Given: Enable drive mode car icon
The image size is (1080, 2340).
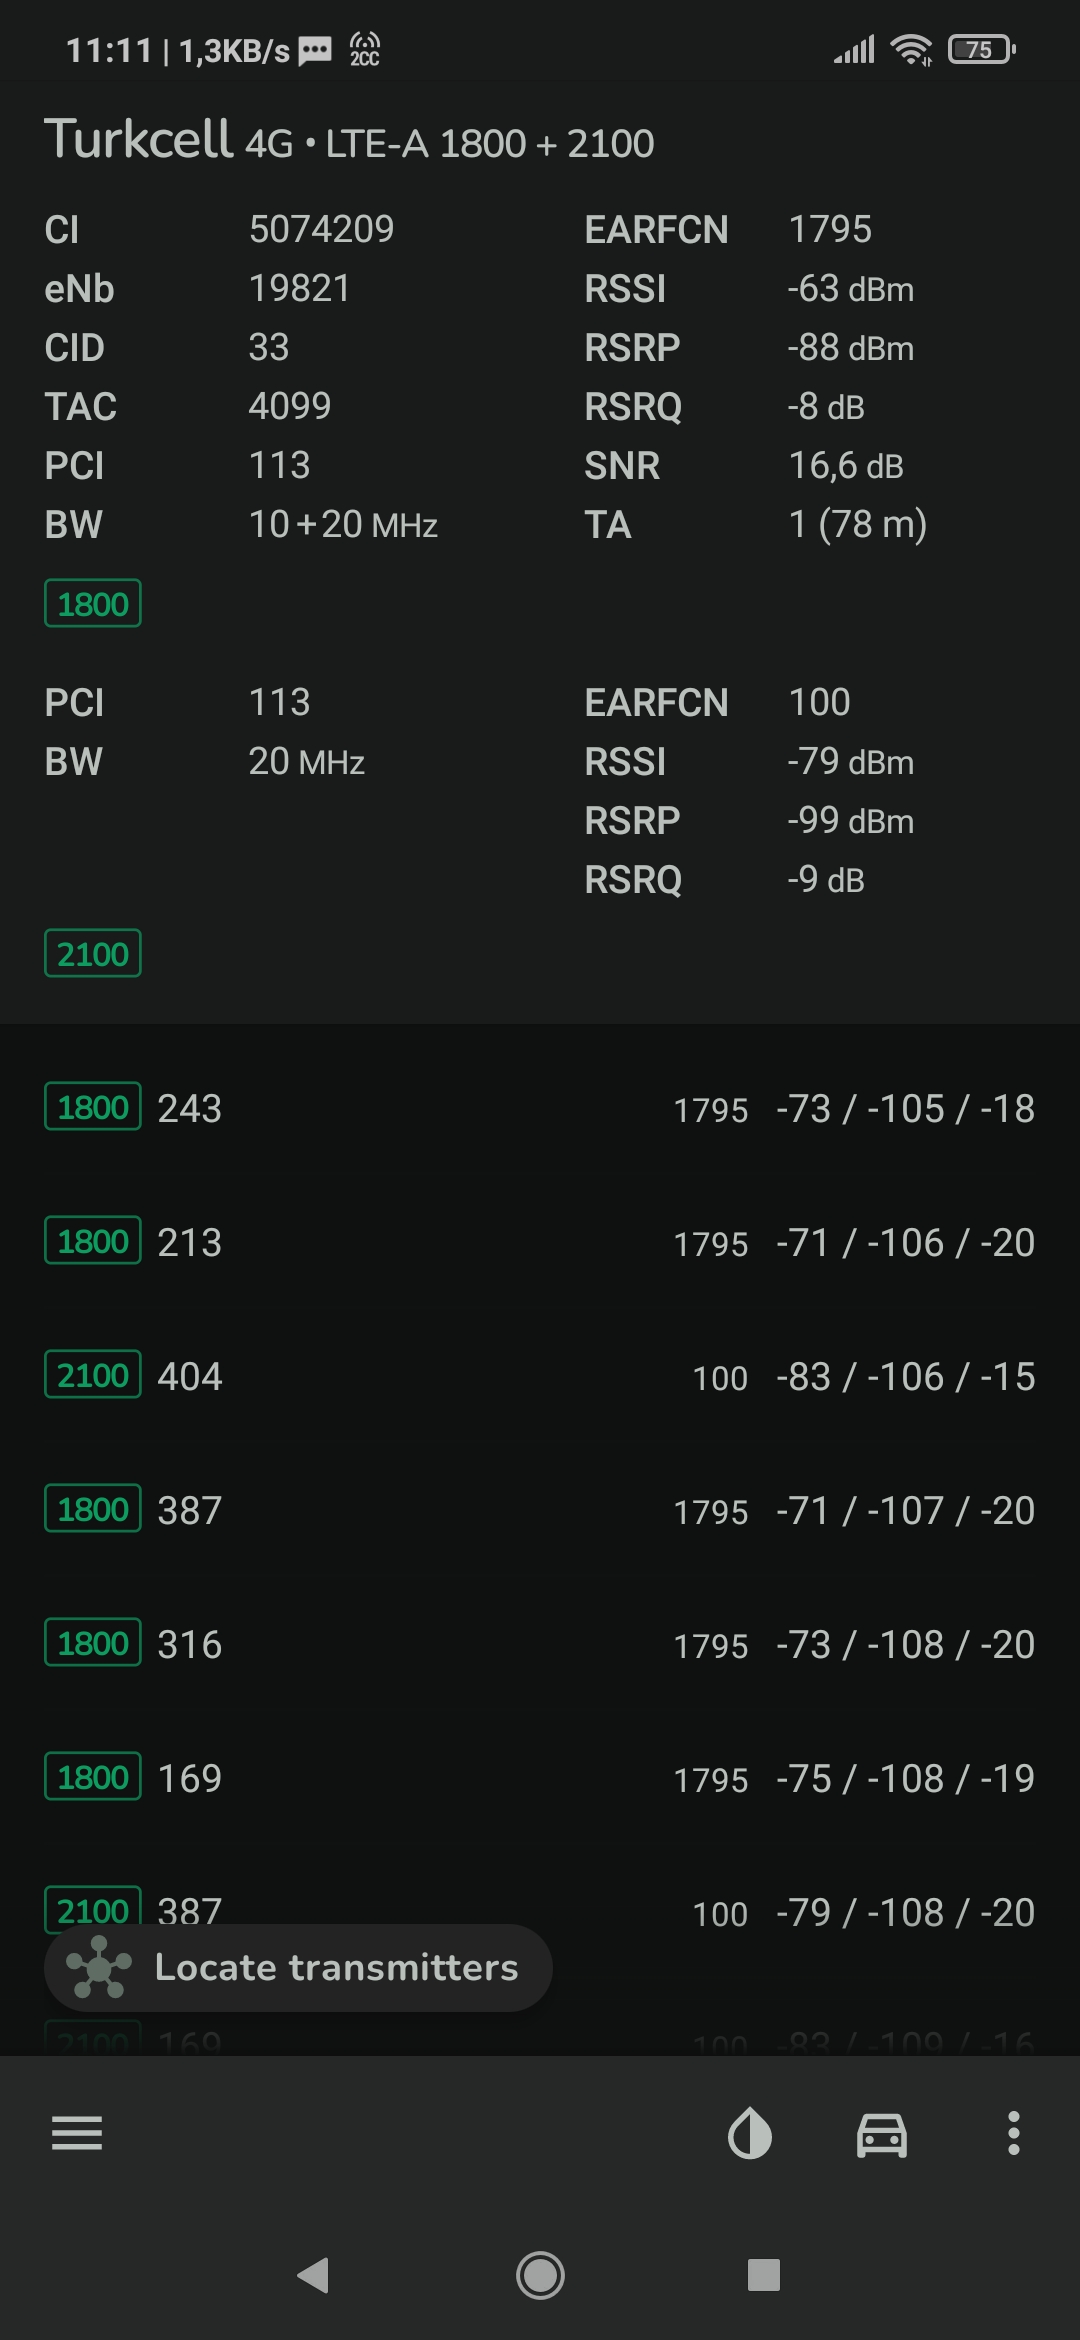Looking at the screenshot, I should click(882, 2134).
